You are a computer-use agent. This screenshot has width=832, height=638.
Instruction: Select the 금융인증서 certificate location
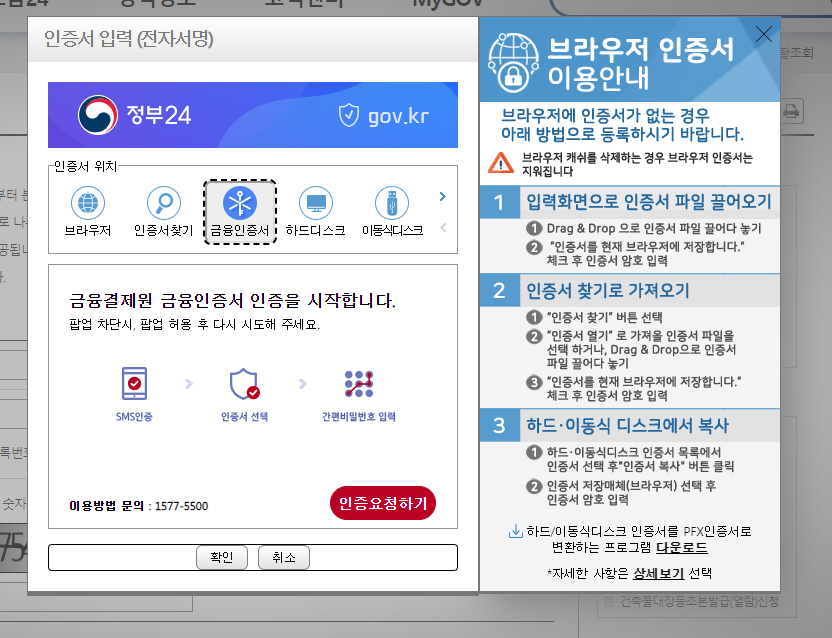point(240,212)
